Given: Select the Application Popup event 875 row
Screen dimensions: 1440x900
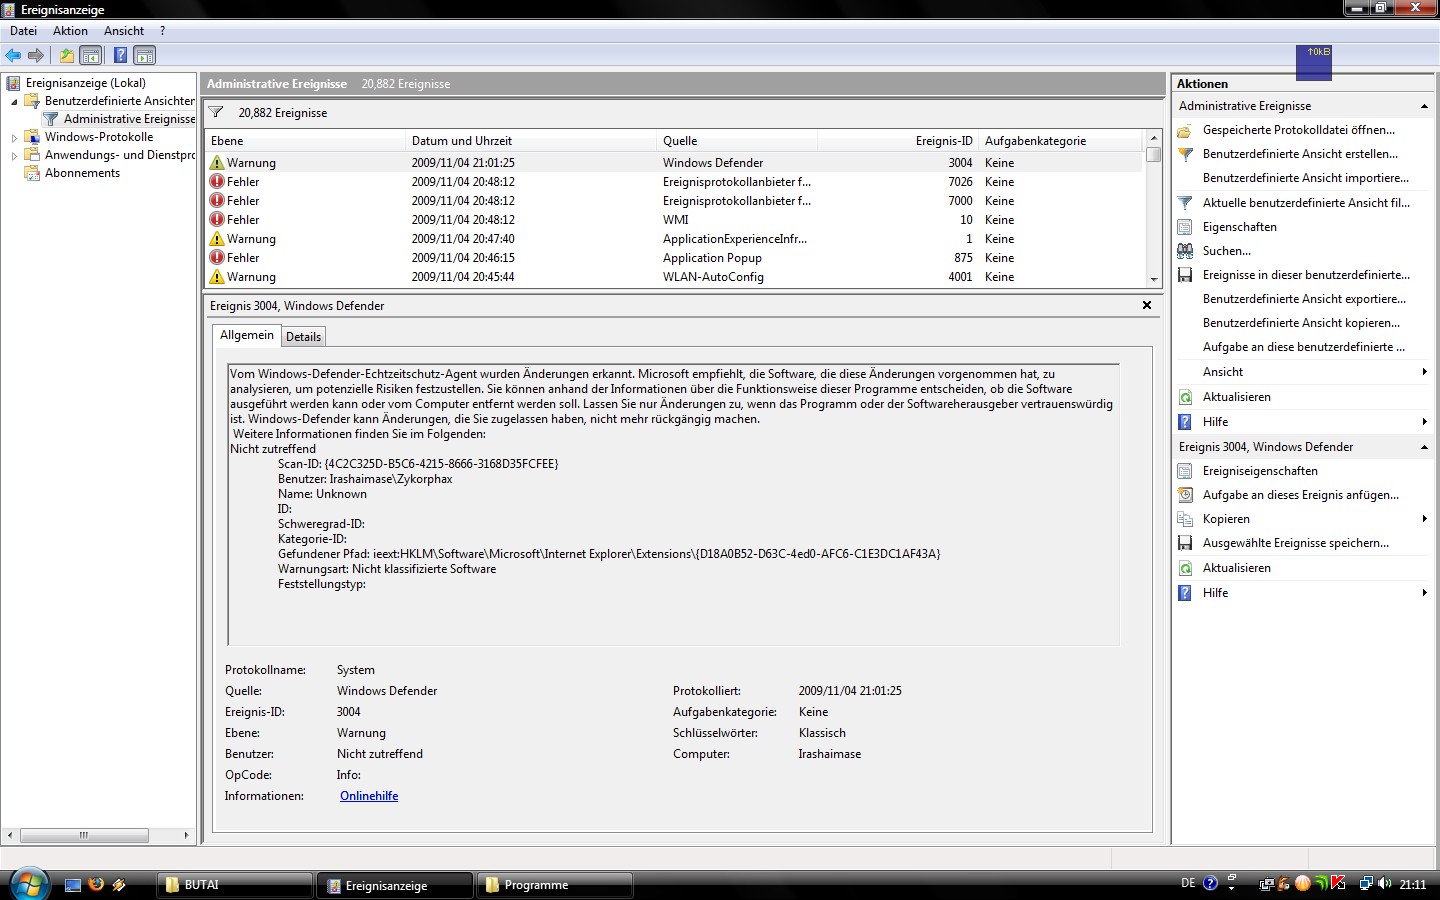Looking at the screenshot, I should 674,258.
